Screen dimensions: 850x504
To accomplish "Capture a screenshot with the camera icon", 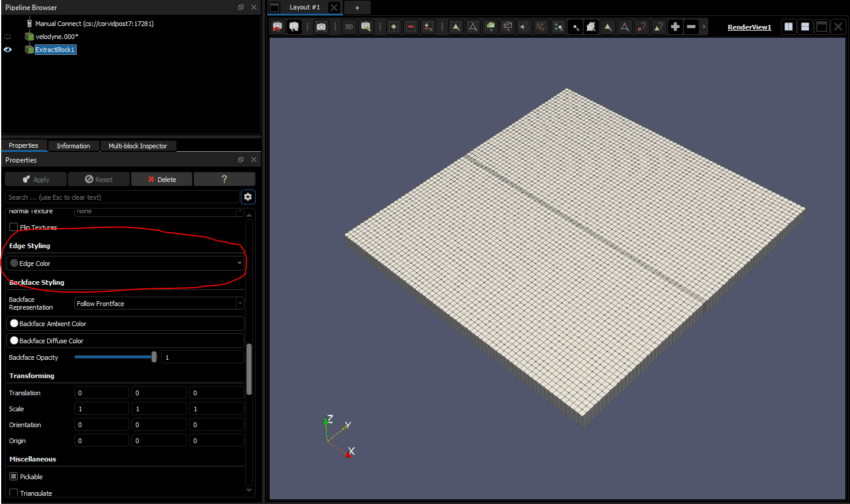I will click(321, 27).
